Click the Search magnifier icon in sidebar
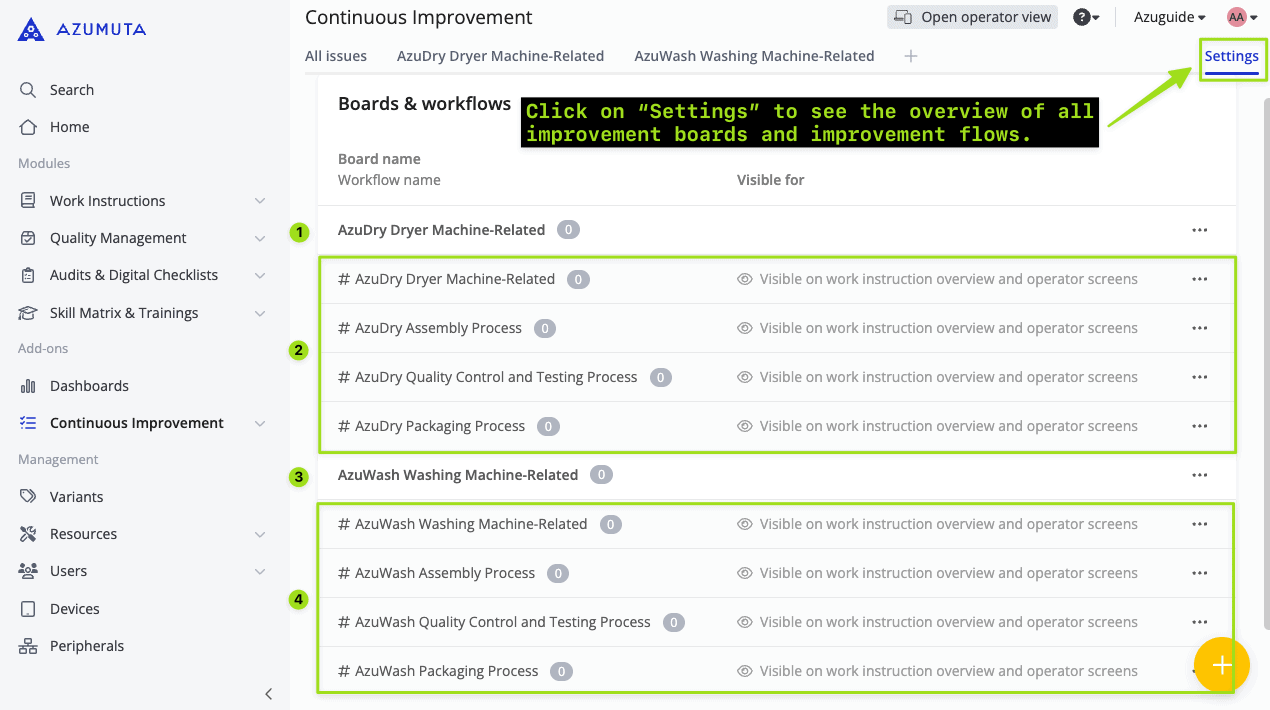Viewport: 1270px width, 710px height. point(28,90)
